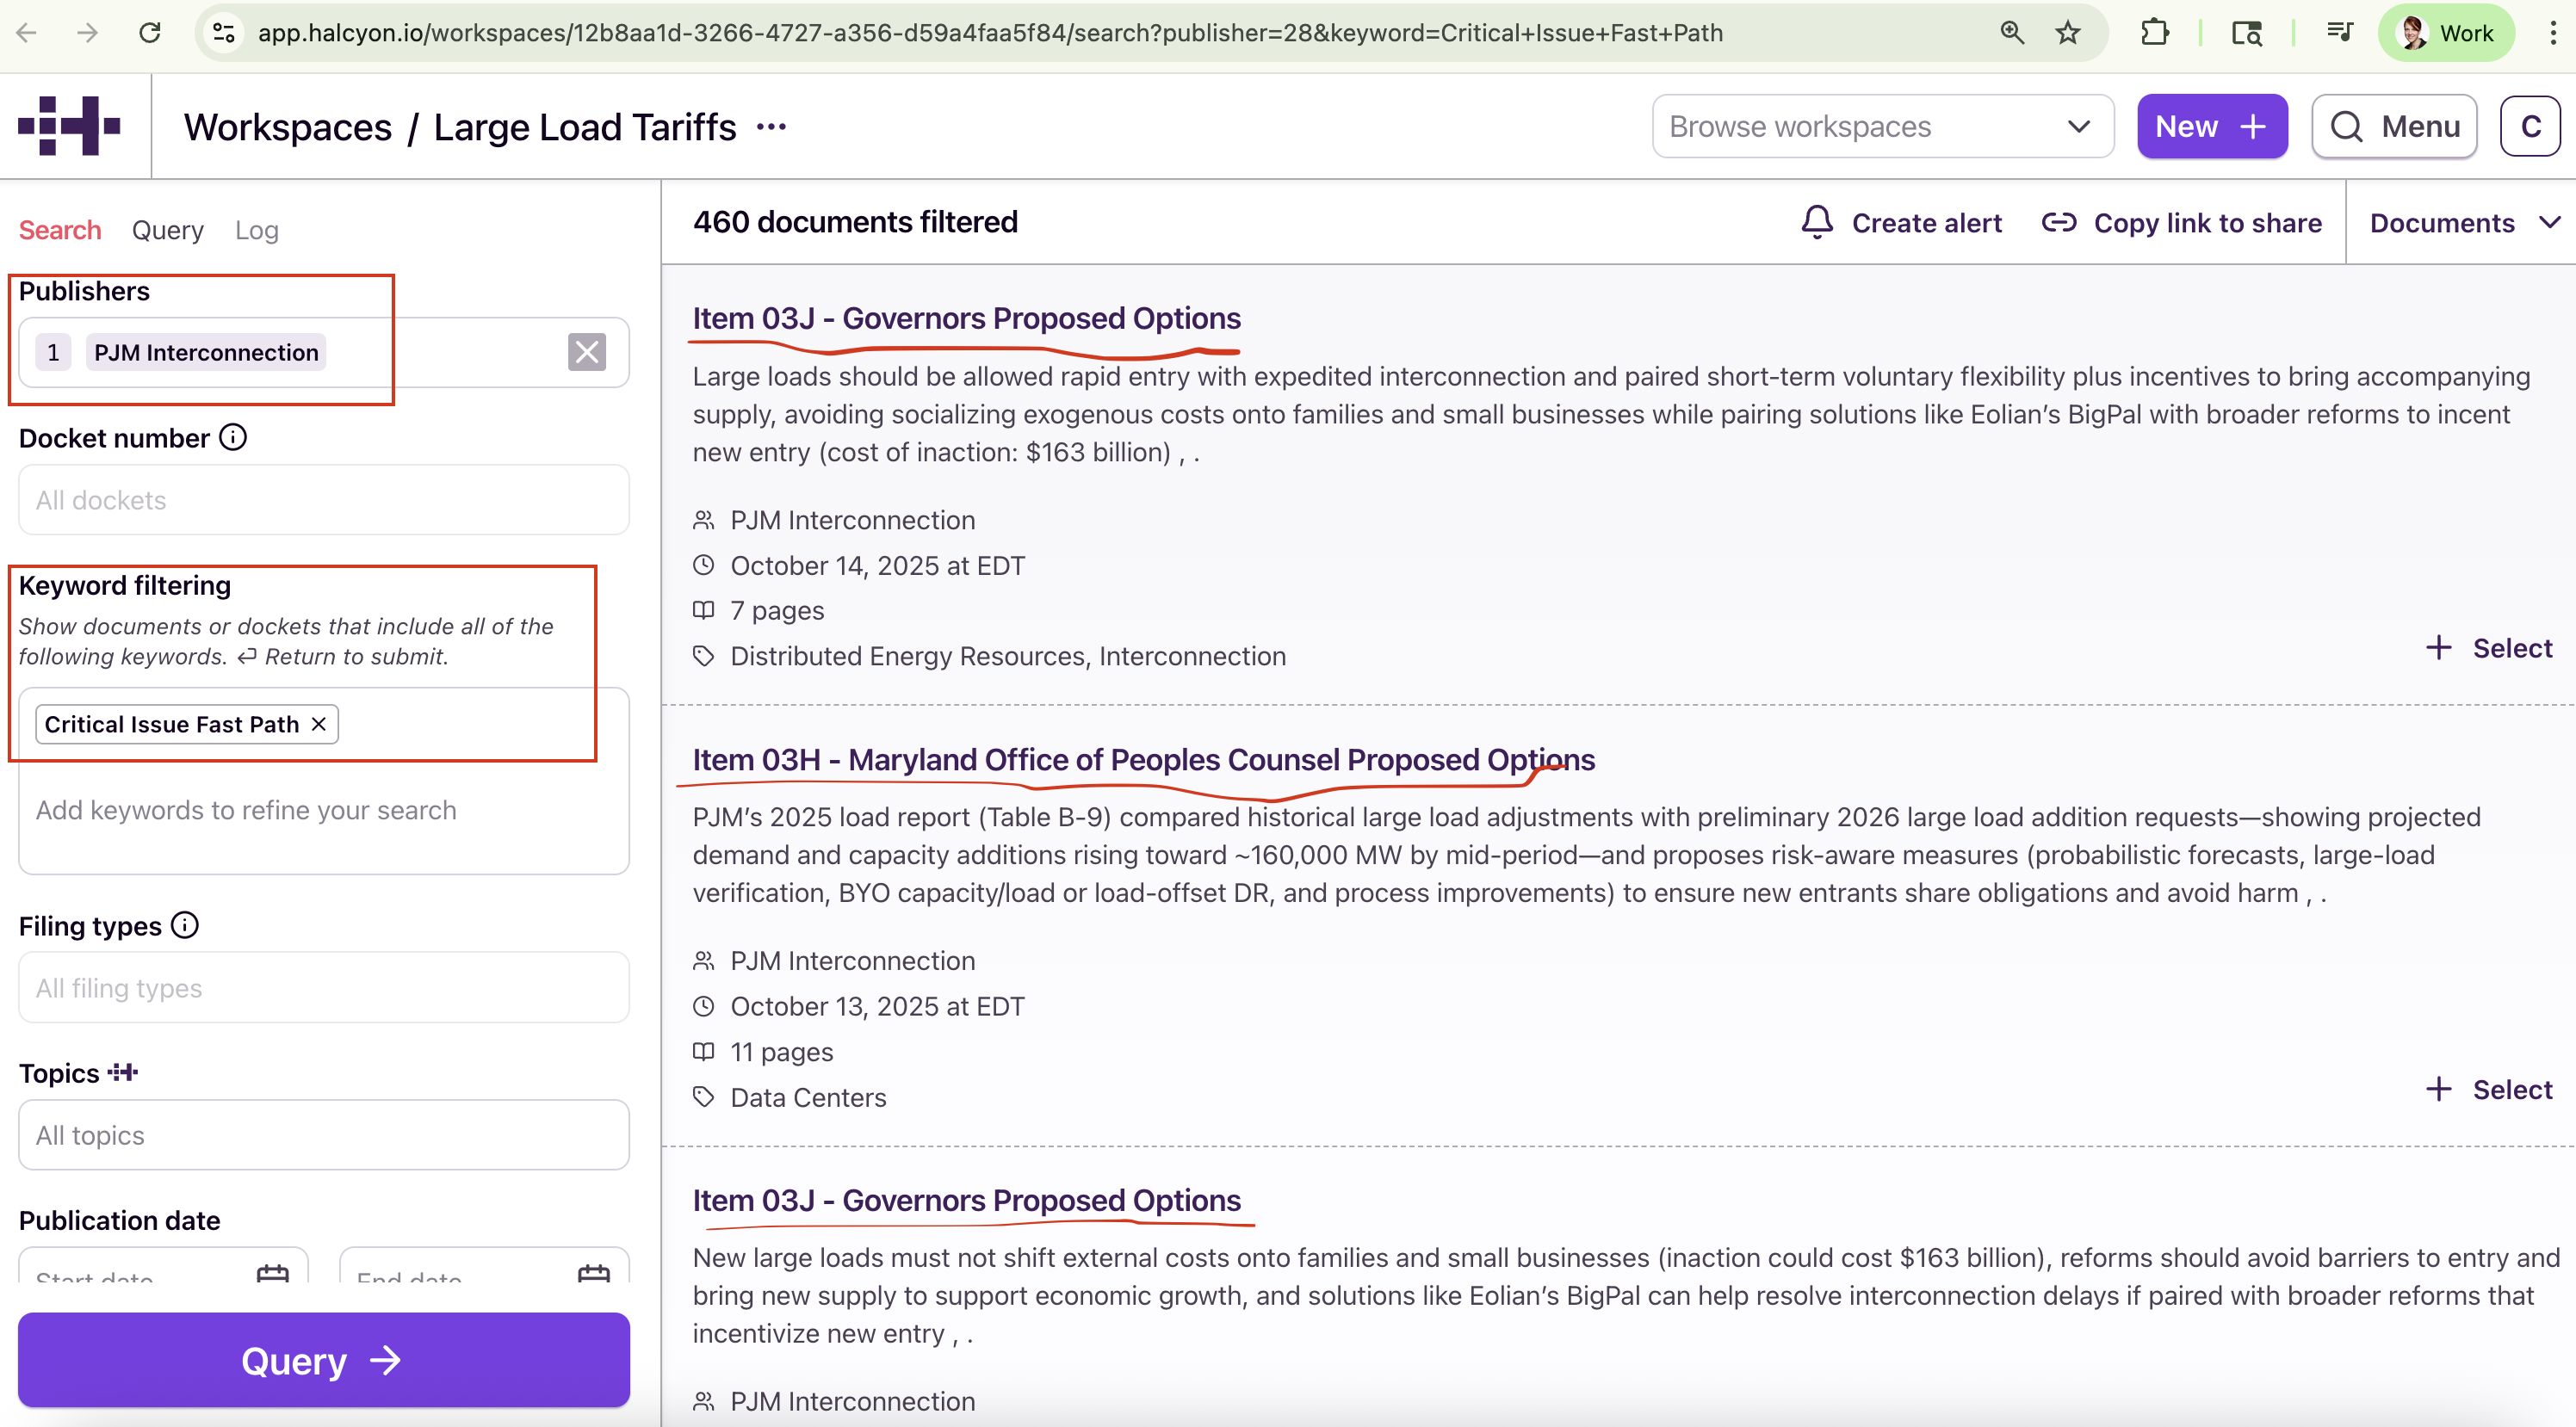Screen dimensions: 2576x1427
Task: Clear the PJM Interconnection publisher filter
Action: pyautogui.click(x=586, y=352)
